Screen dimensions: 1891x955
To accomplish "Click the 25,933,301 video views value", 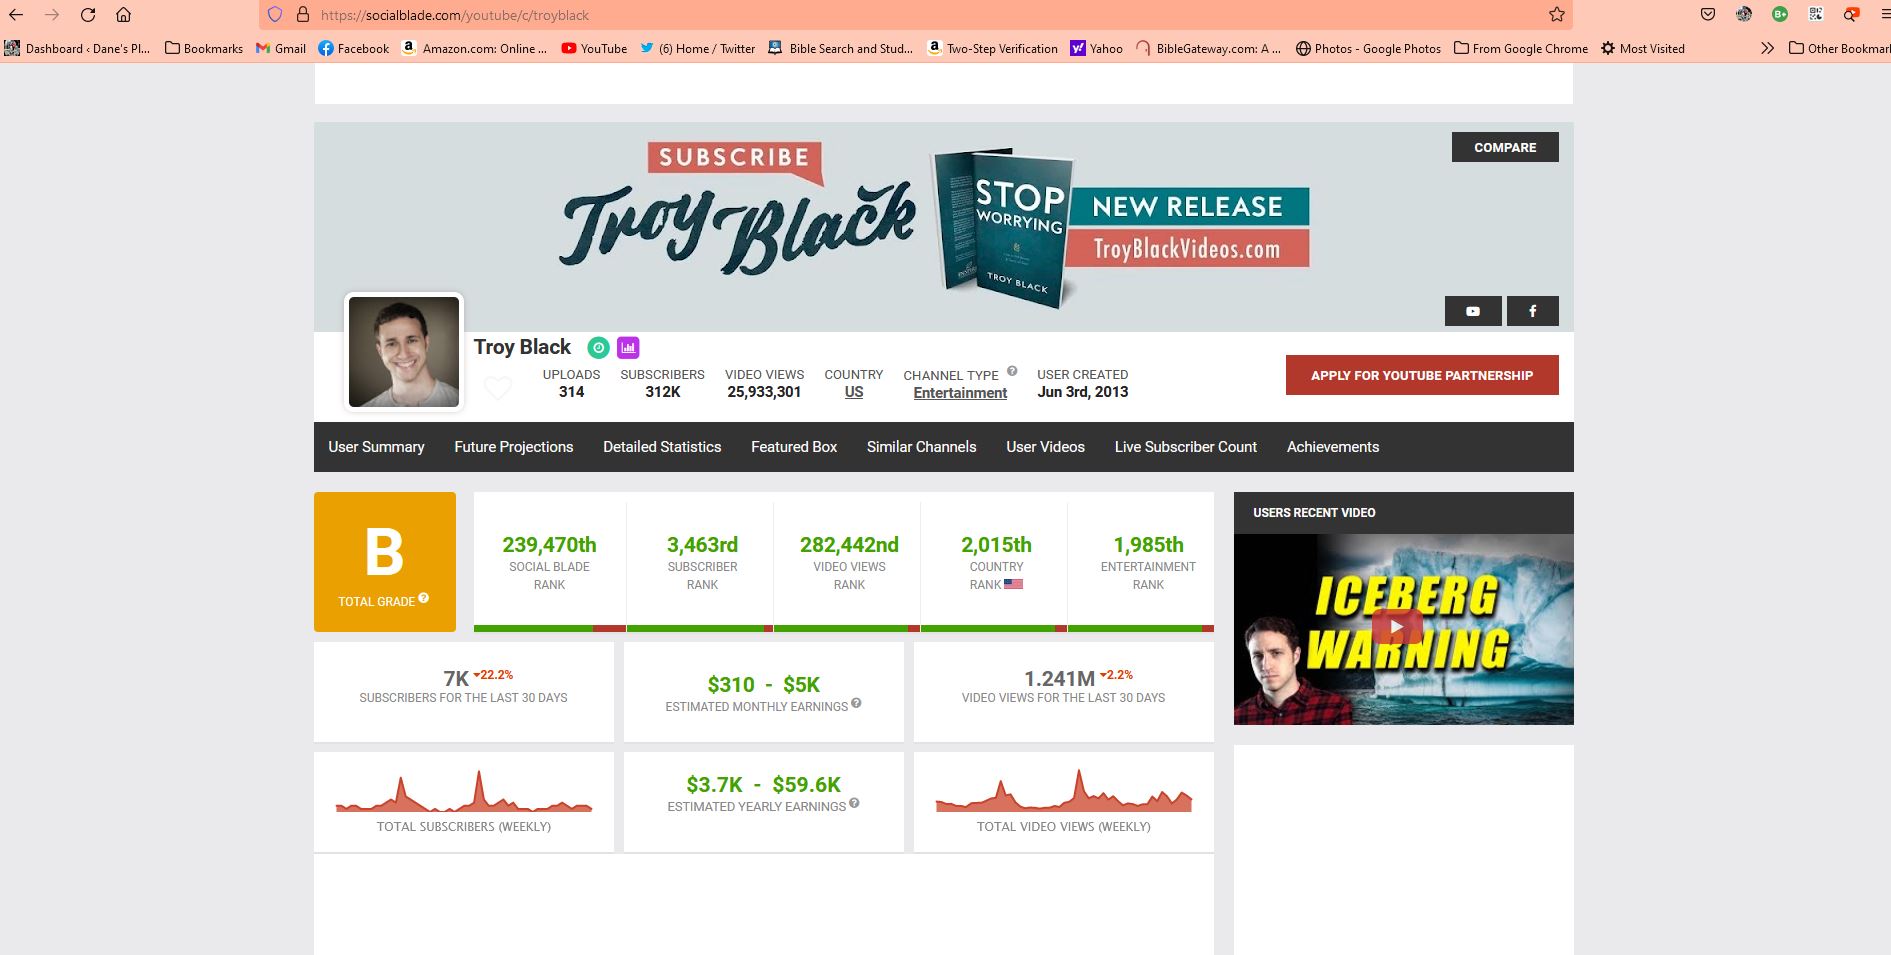I will [764, 392].
